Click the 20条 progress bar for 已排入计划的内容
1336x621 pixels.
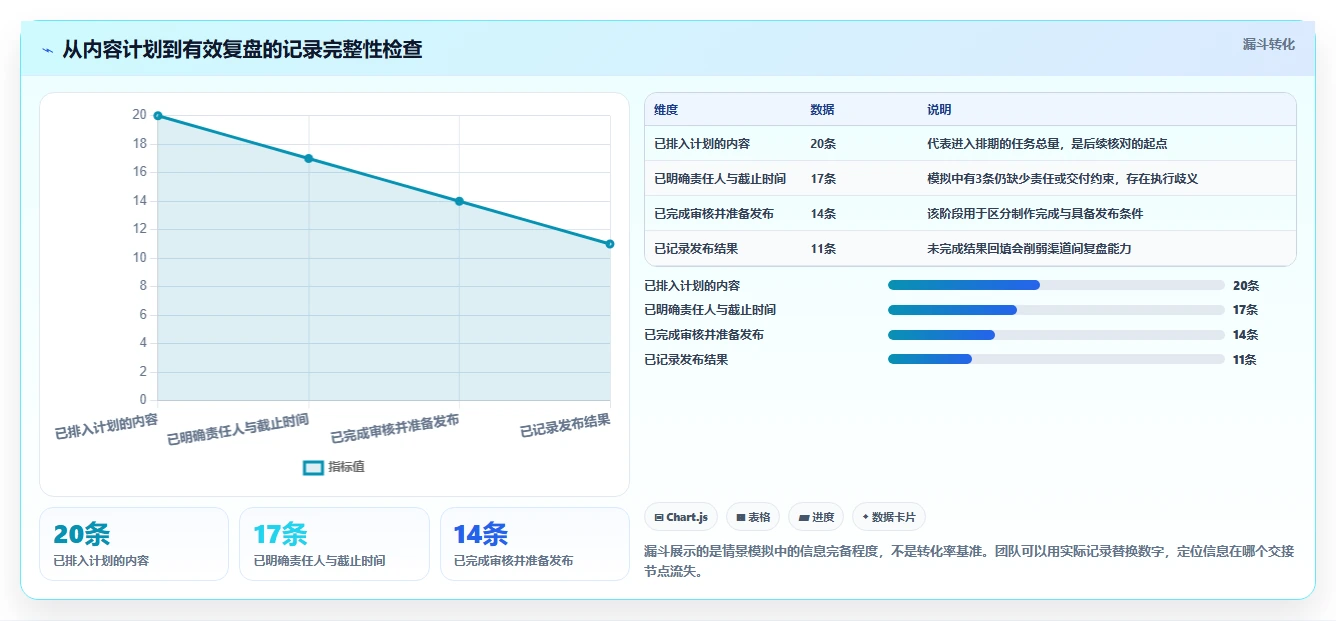point(1056,285)
